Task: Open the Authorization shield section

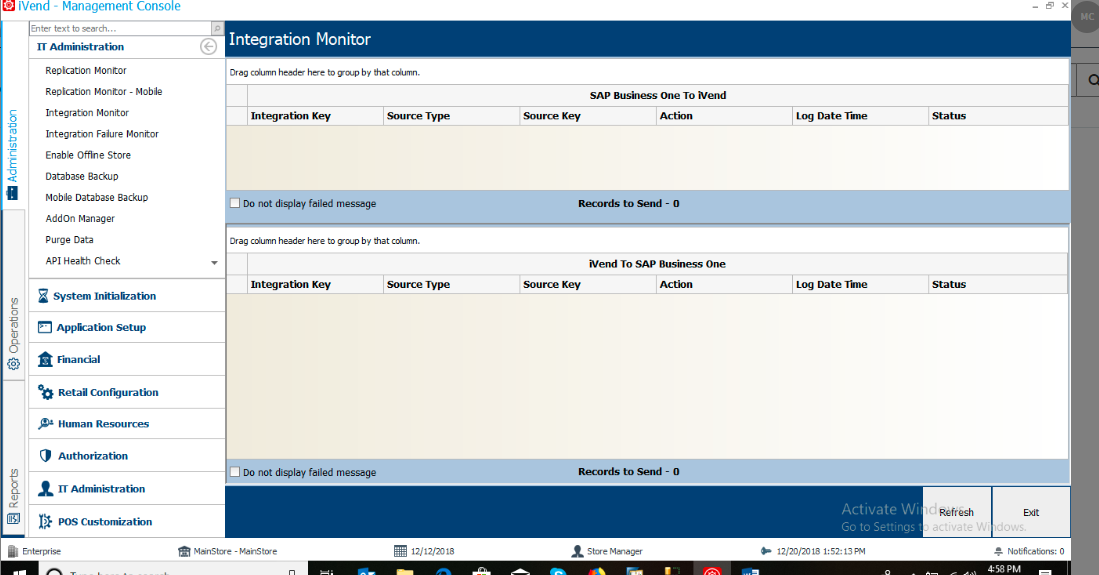Action: click(127, 456)
